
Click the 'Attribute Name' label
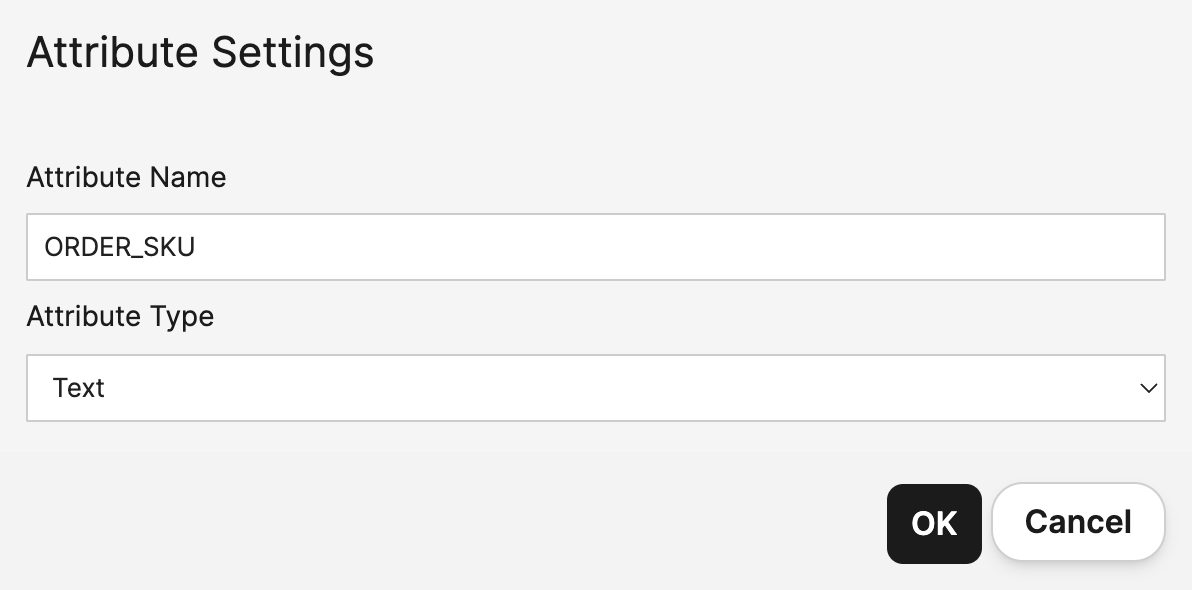pyautogui.click(x=126, y=177)
